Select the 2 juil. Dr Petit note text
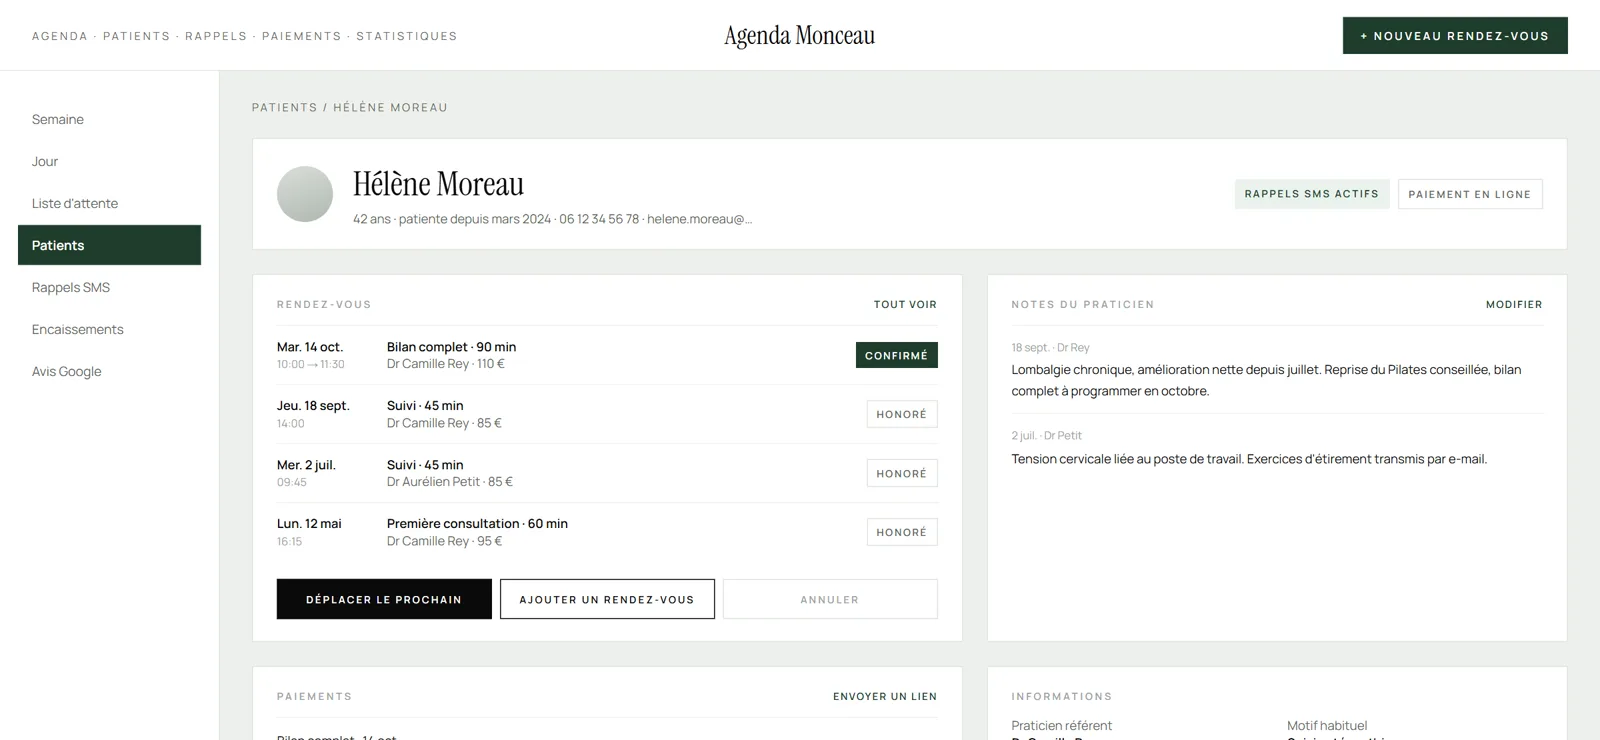Viewport: 1600px width, 740px height. (x=1249, y=459)
